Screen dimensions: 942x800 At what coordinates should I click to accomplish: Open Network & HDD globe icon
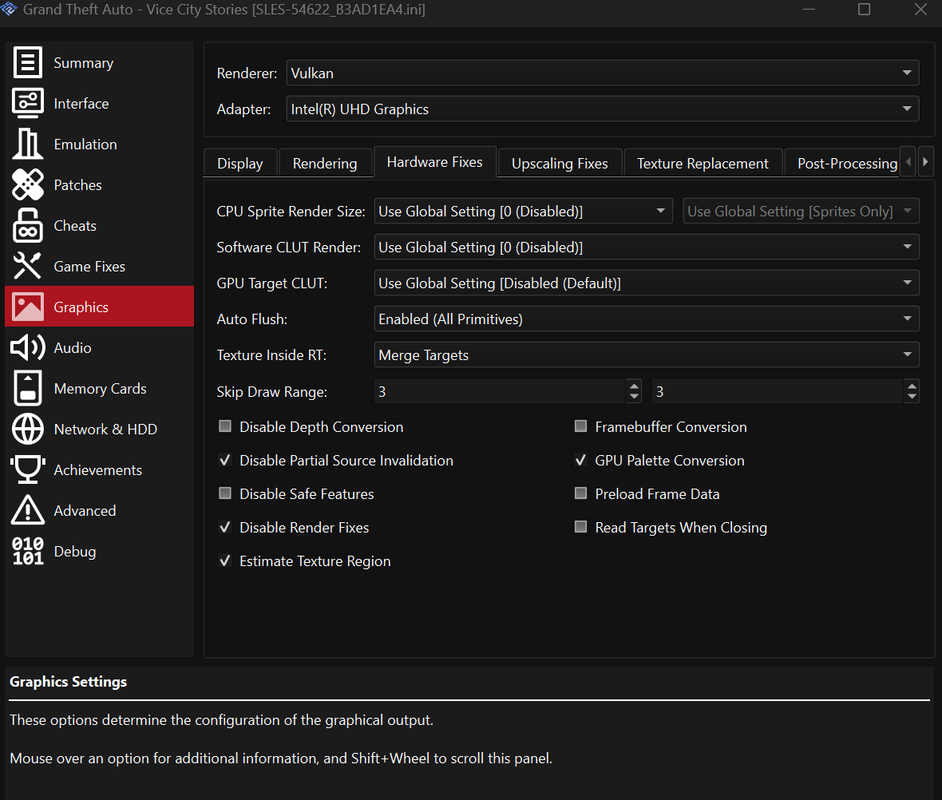tap(28, 429)
